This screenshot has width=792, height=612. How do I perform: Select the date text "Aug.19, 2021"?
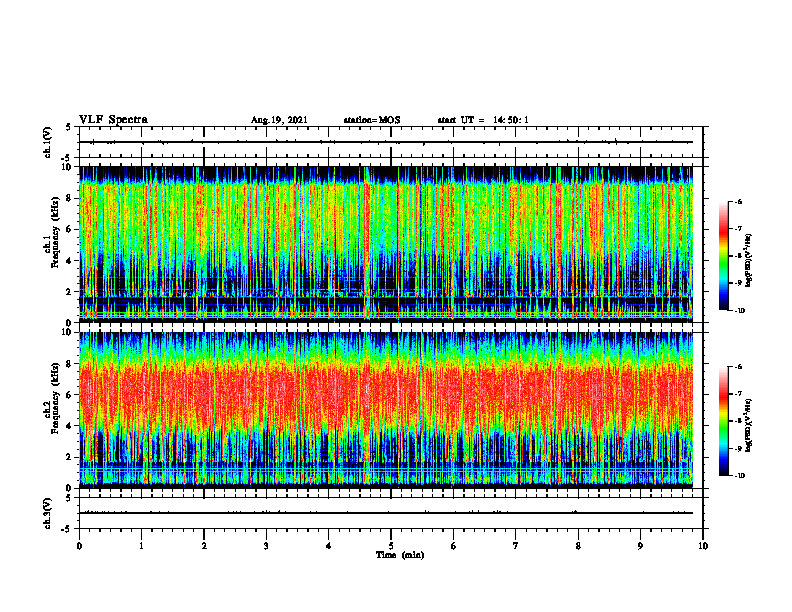(279, 120)
